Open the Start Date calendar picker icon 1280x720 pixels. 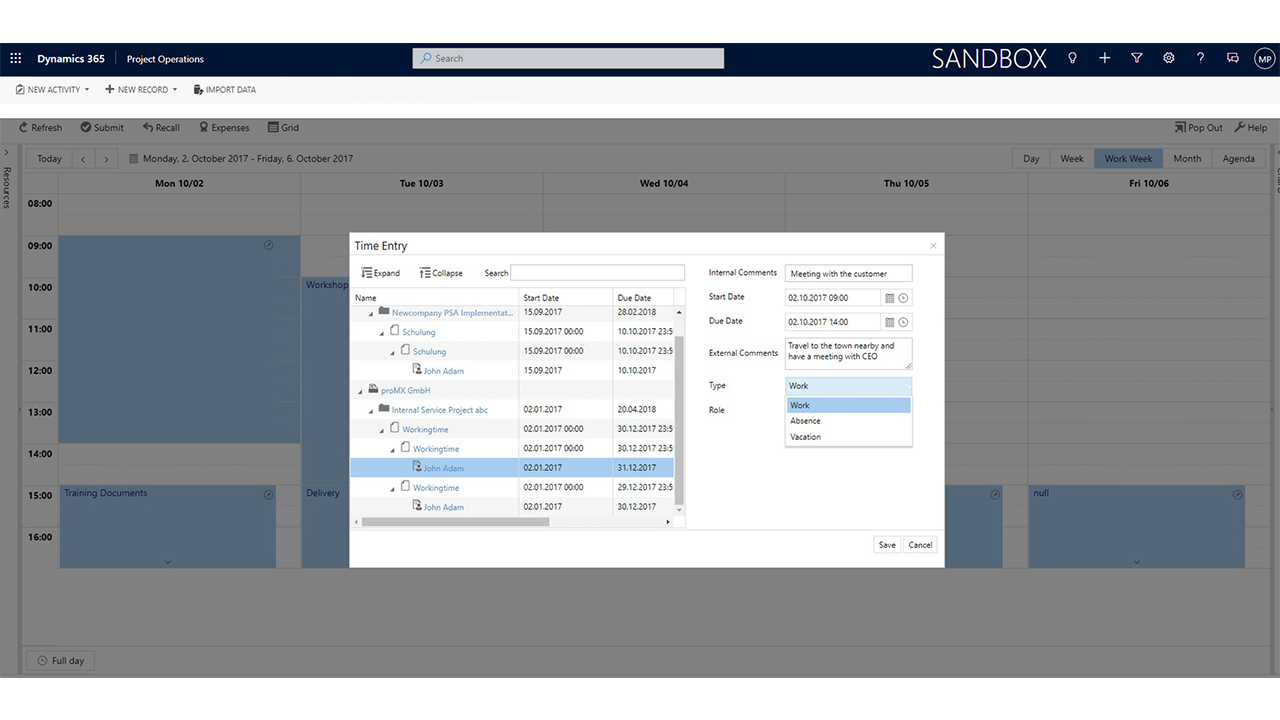(x=889, y=298)
